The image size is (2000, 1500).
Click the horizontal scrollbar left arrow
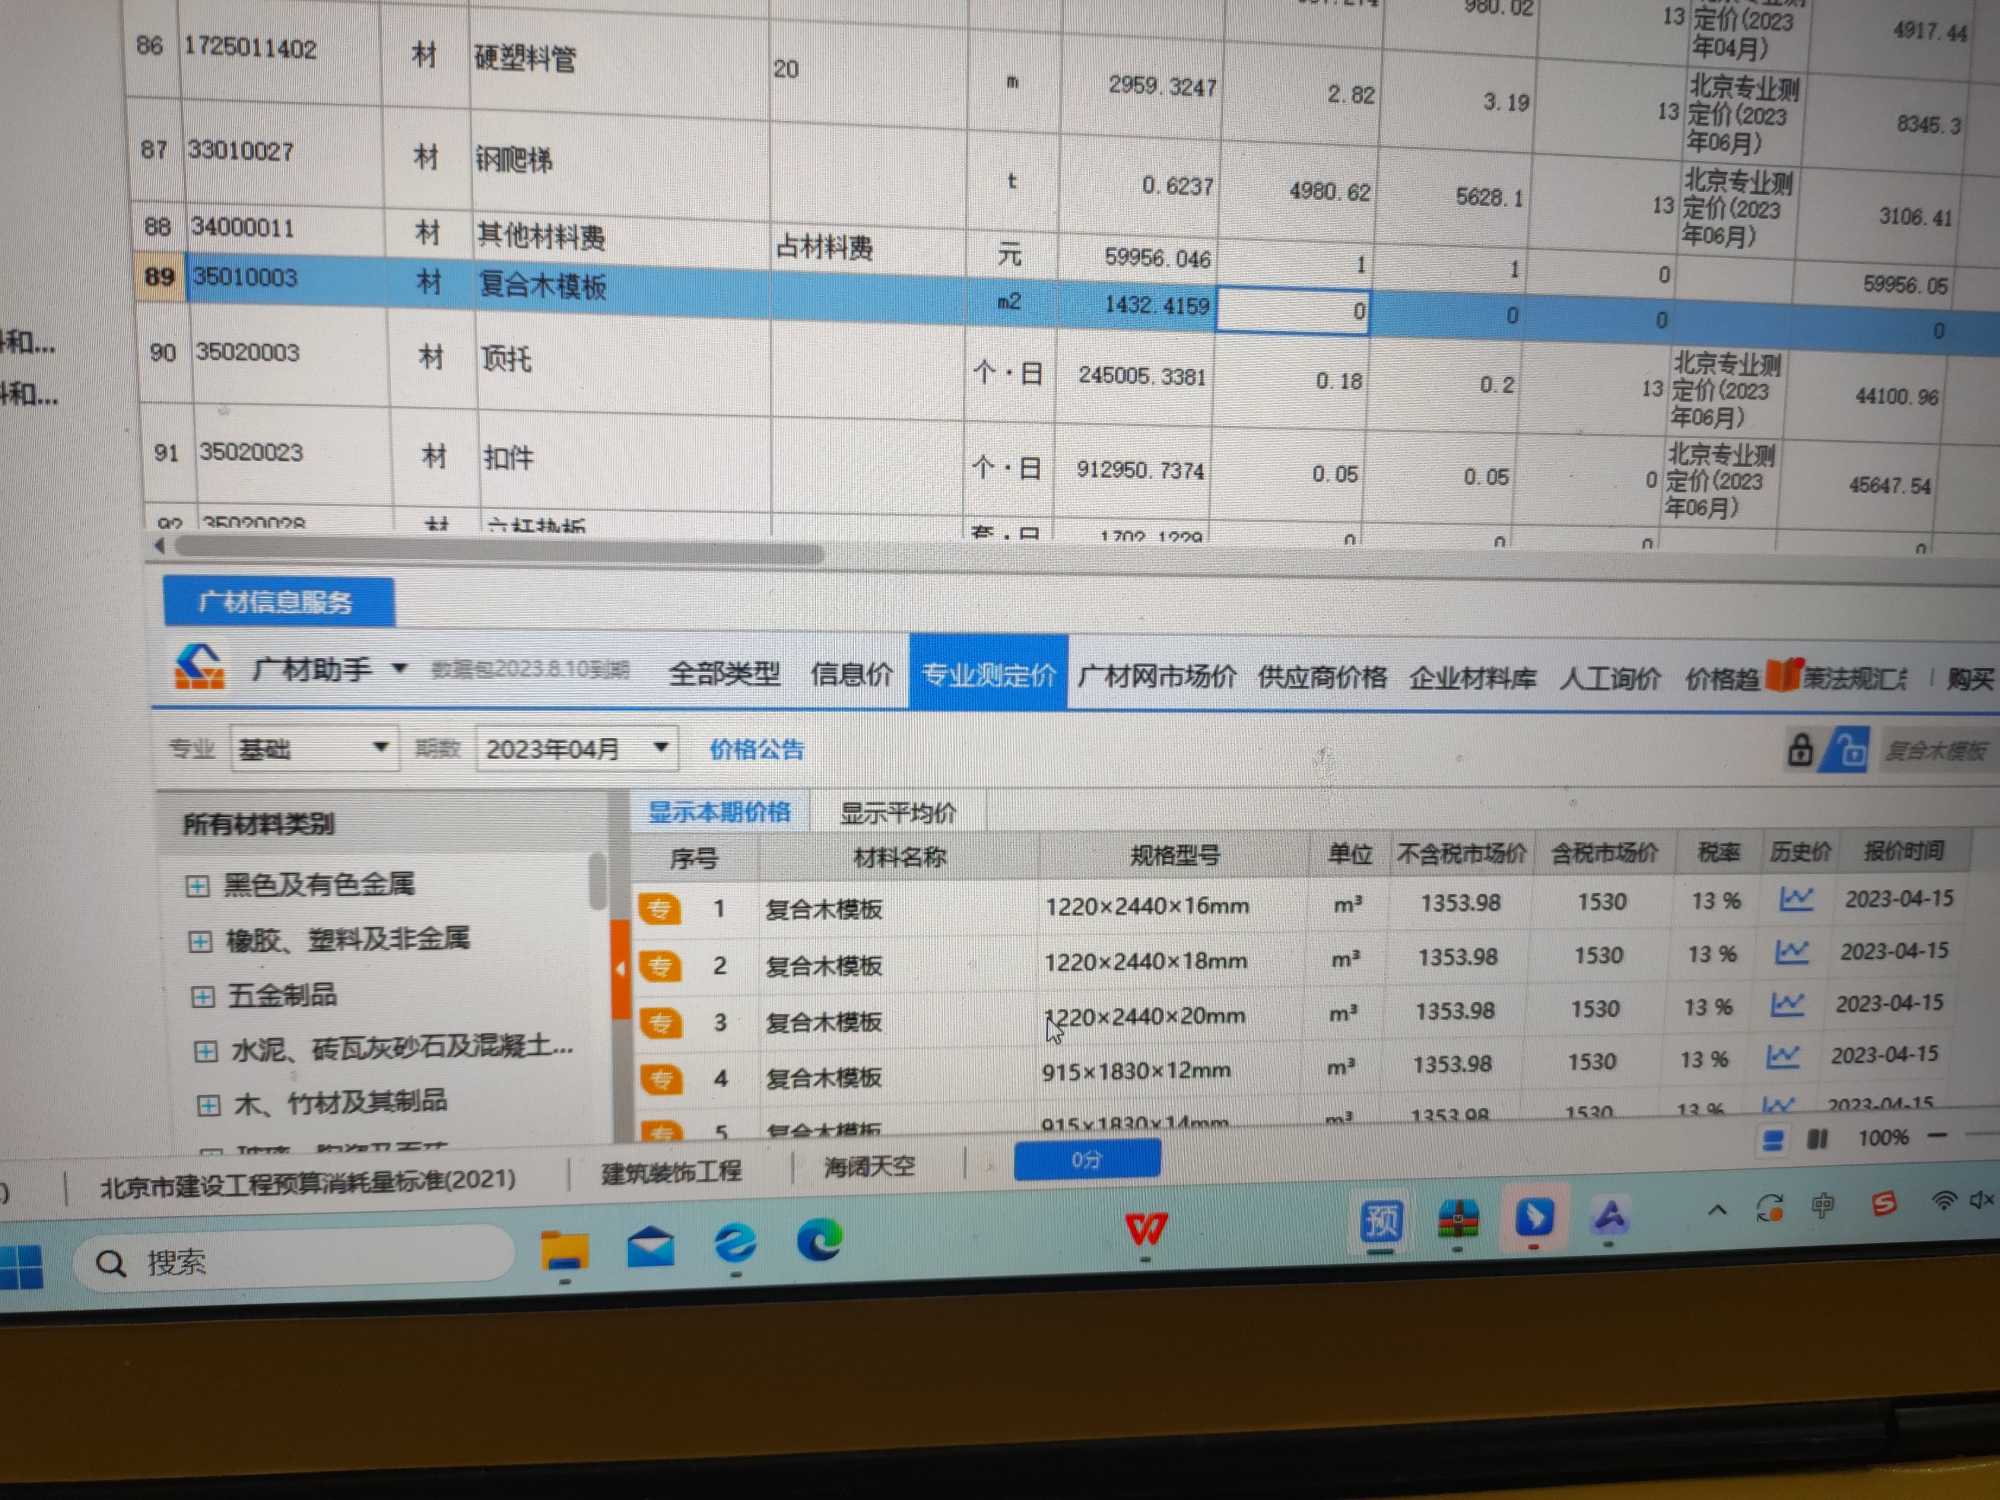click(159, 546)
